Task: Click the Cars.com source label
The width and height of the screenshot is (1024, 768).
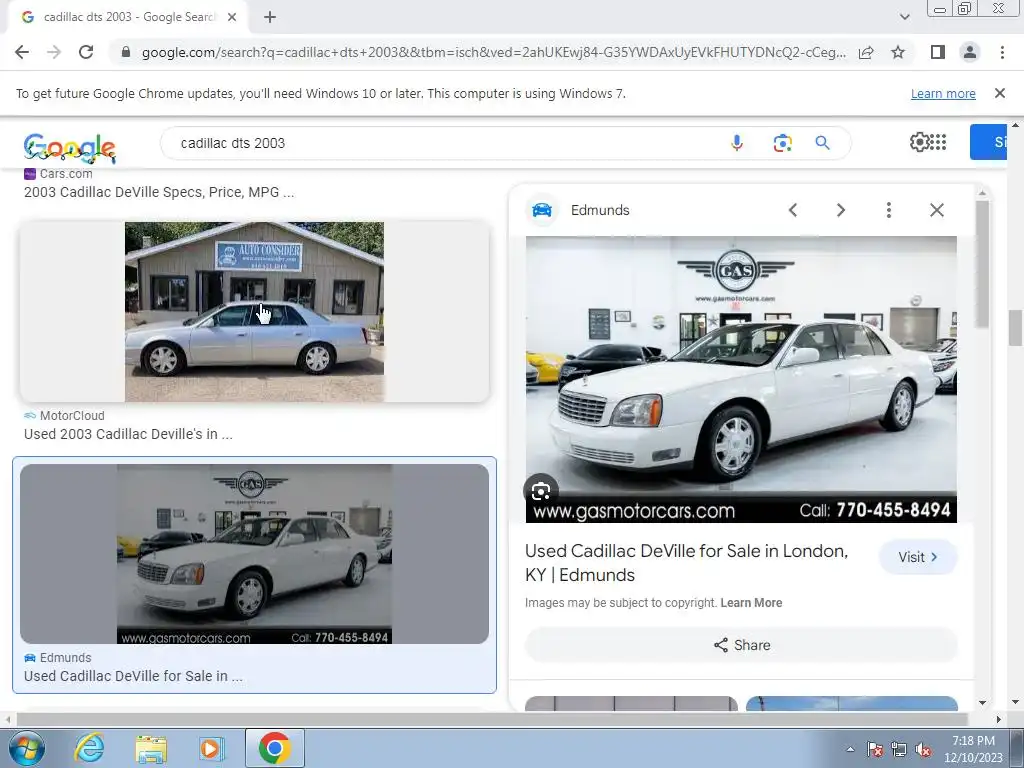Action: pyautogui.click(x=66, y=174)
